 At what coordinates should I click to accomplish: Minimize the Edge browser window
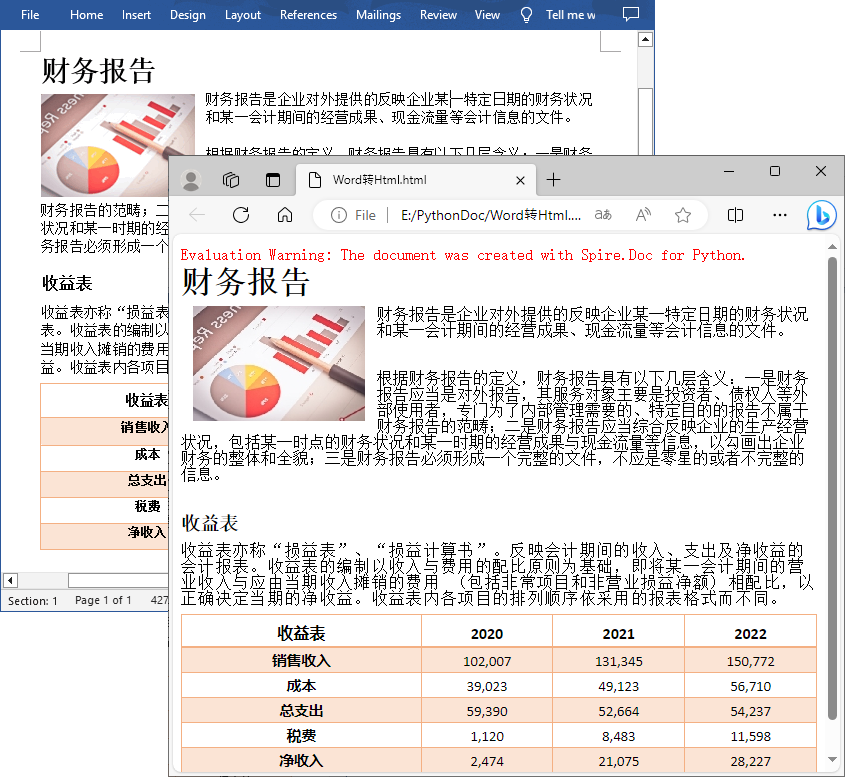(729, 172)
